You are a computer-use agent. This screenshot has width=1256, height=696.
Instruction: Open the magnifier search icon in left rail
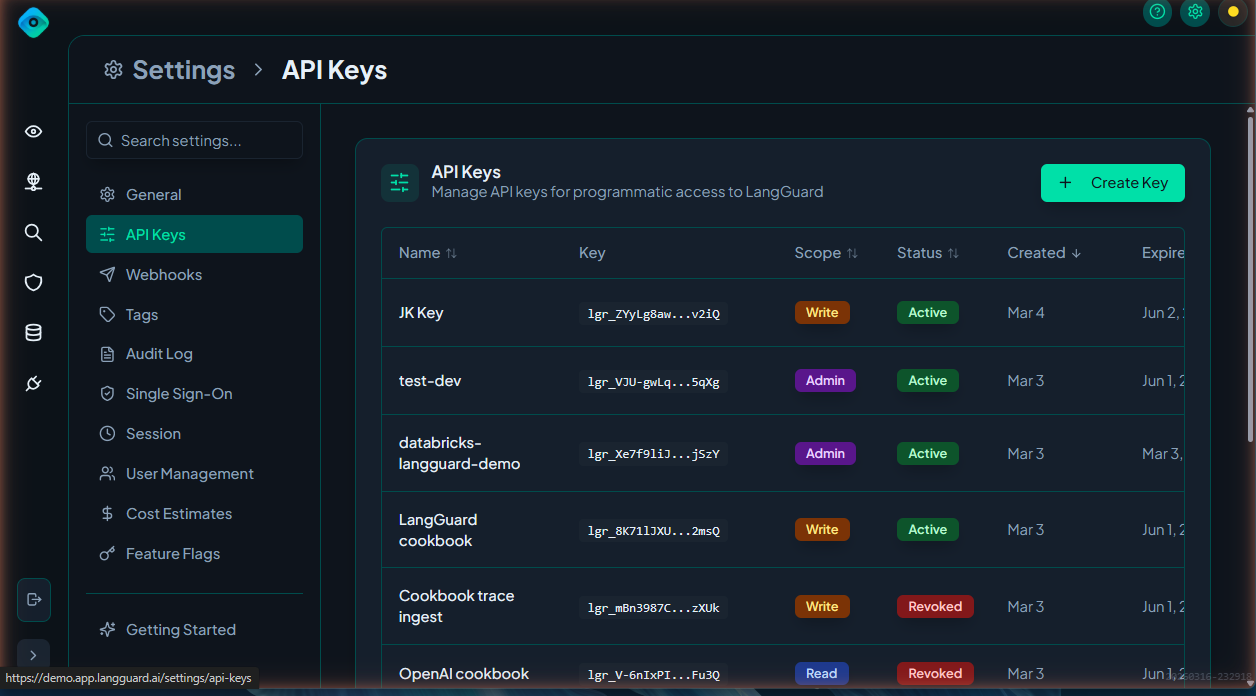click(x=33, y=232)
